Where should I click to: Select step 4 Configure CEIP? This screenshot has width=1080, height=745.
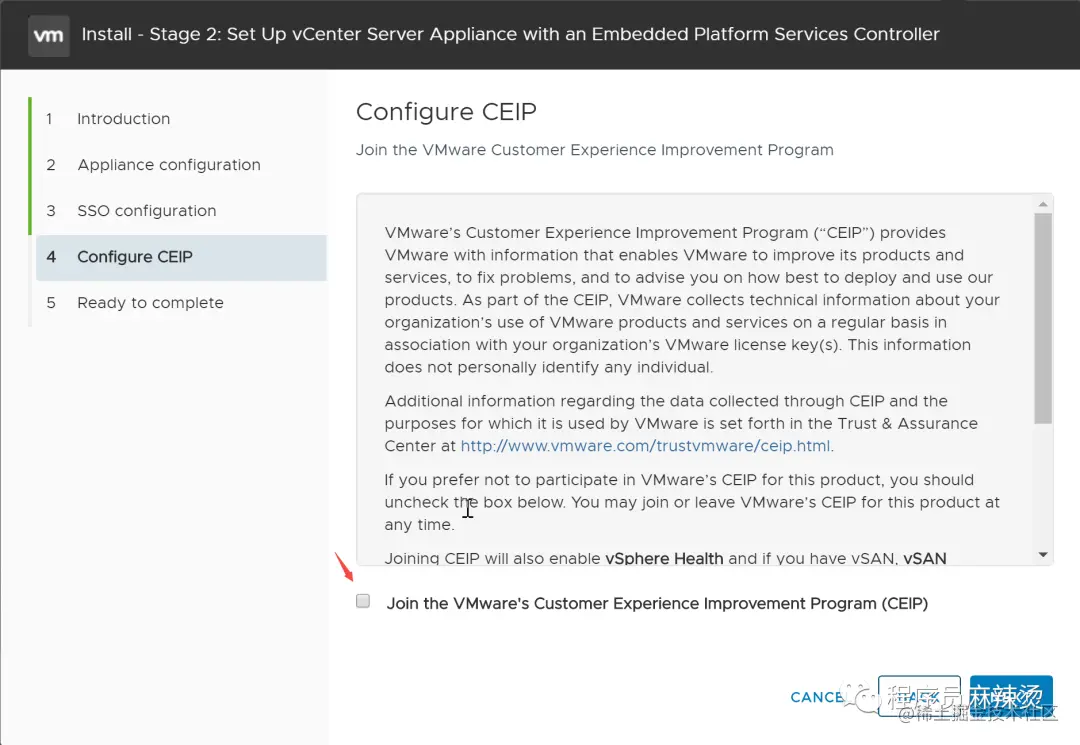(180, 257)
